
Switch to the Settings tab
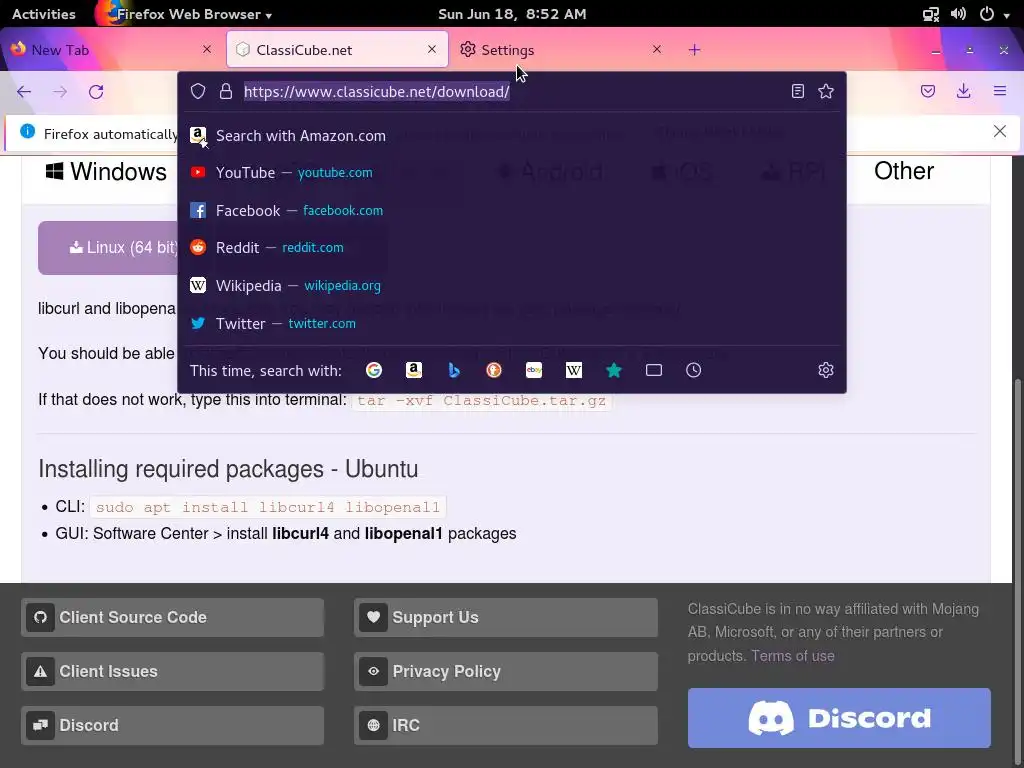[562, 50]
